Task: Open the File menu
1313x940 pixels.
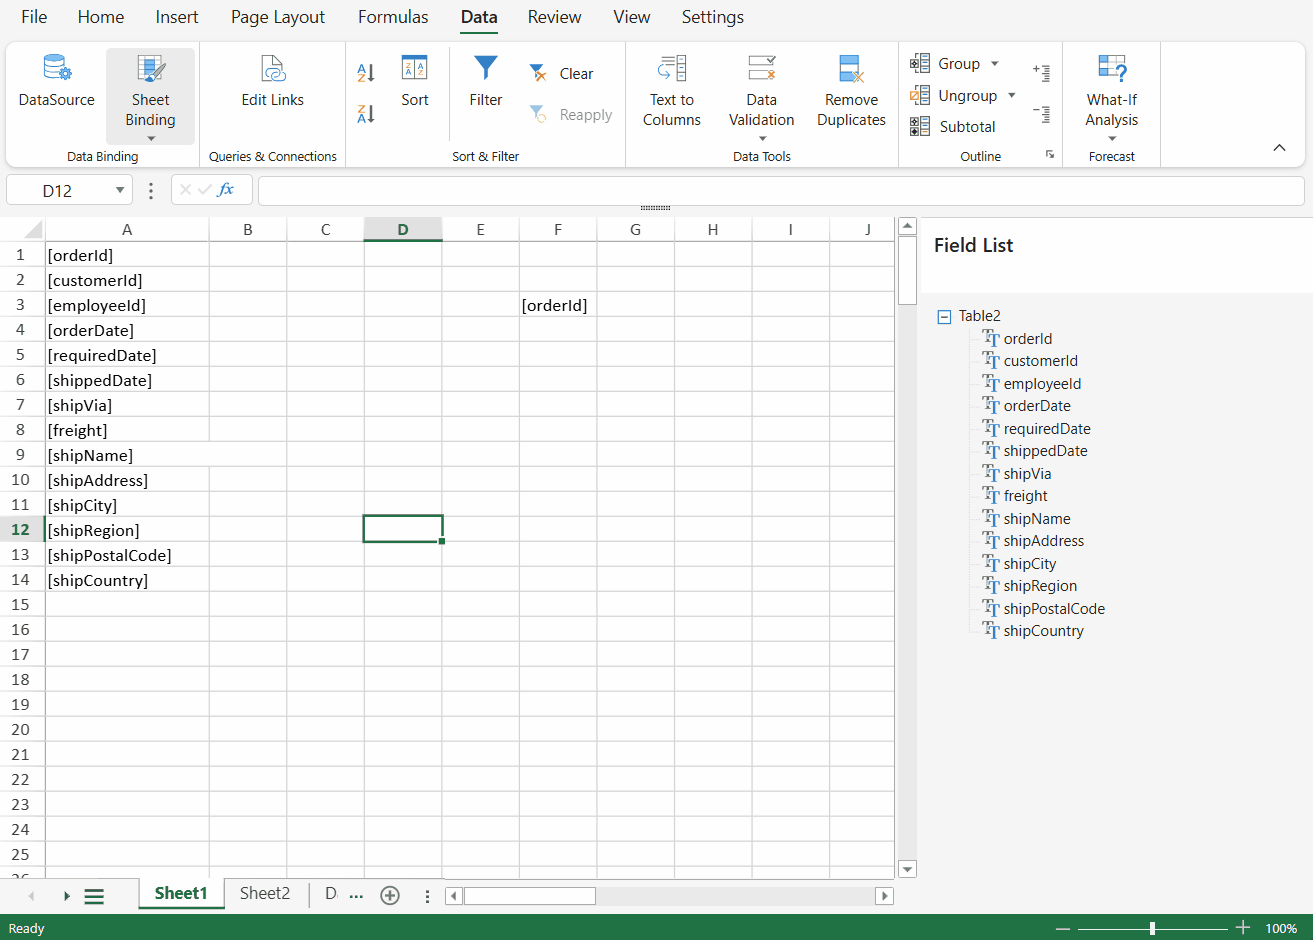Action: pos(34,17)
